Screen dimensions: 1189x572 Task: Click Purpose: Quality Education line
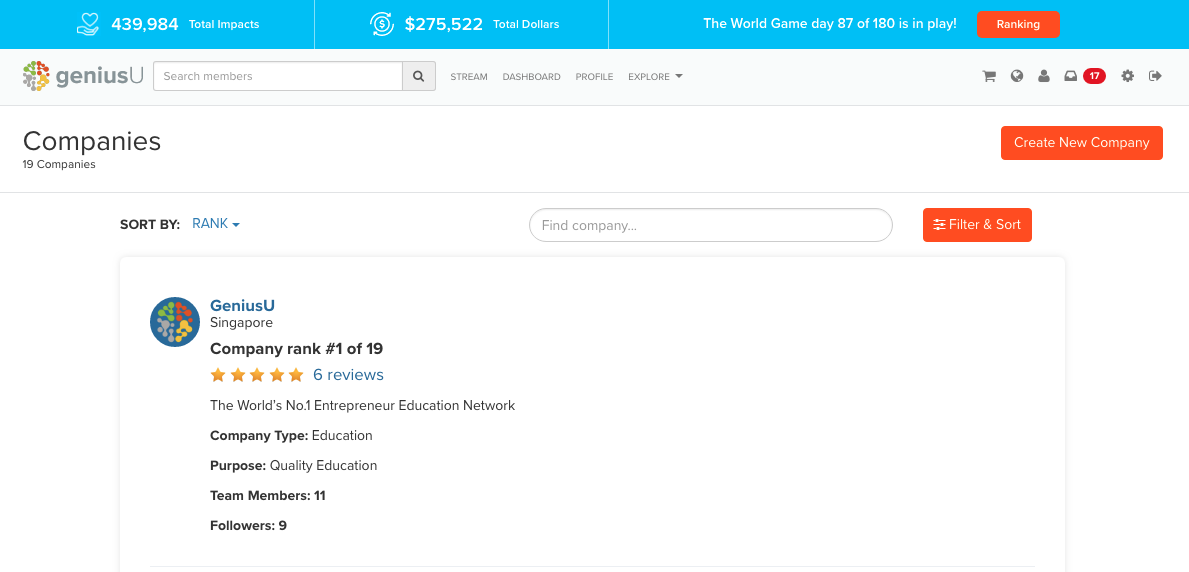click(293, 465)
